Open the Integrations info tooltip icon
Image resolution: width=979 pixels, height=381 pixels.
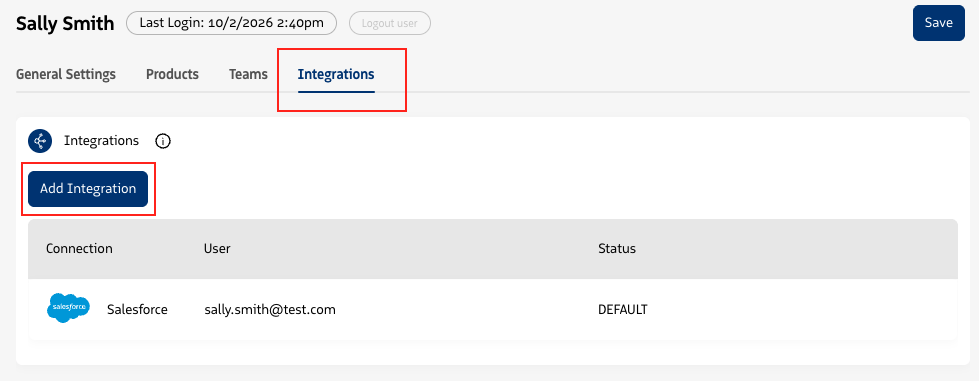point(162,141)
